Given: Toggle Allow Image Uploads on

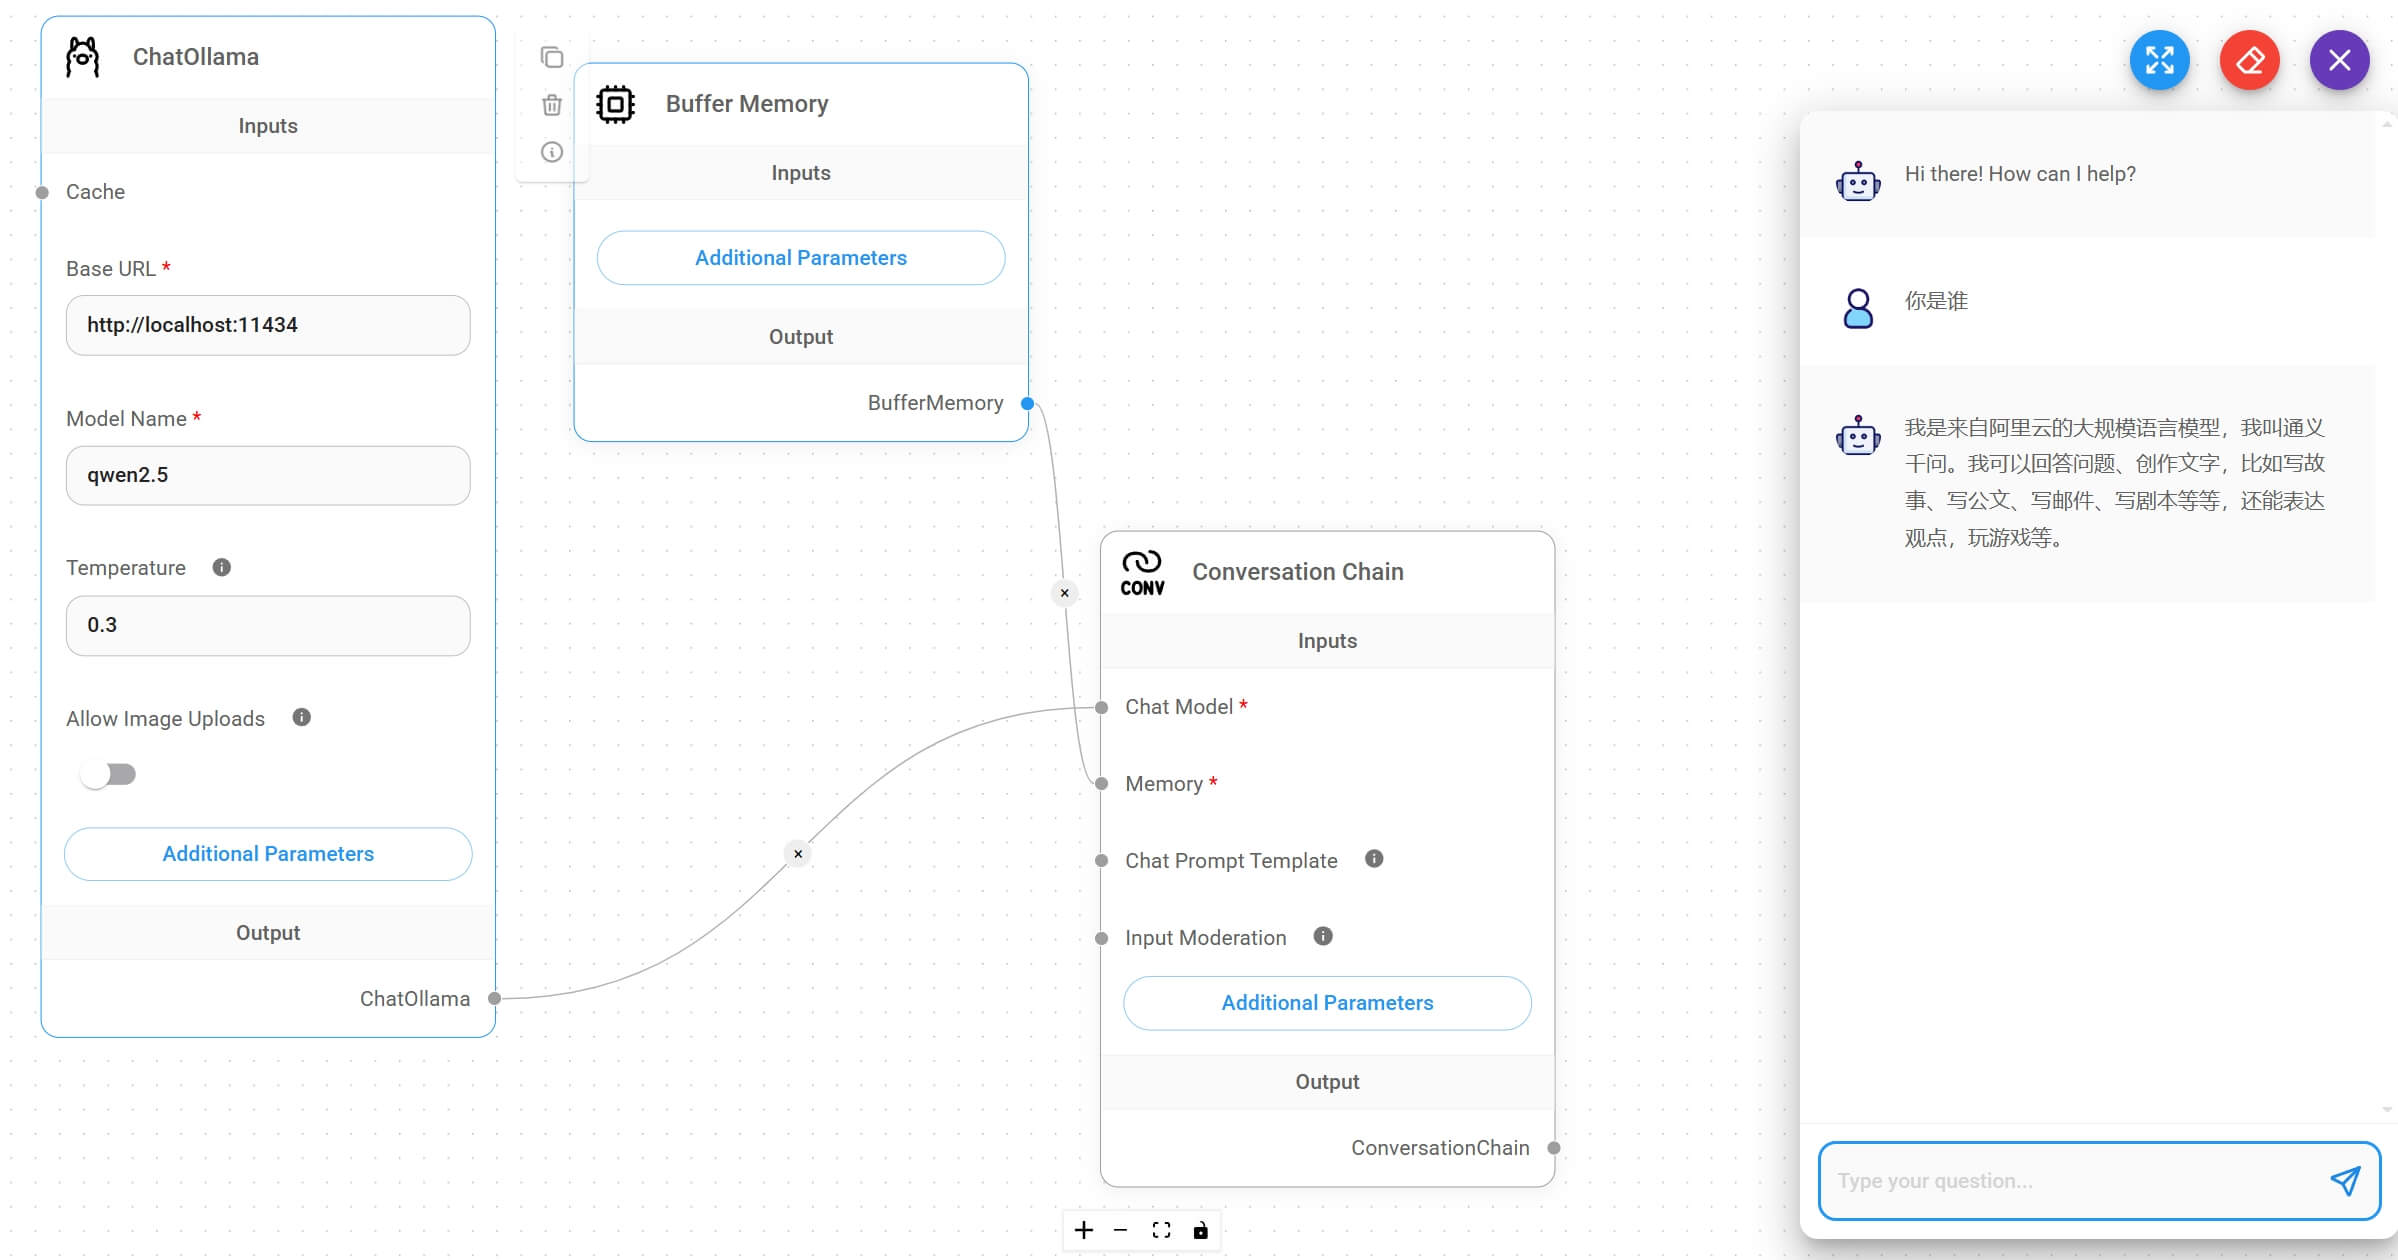Looking at the screenshot, I should pos(108,773).
